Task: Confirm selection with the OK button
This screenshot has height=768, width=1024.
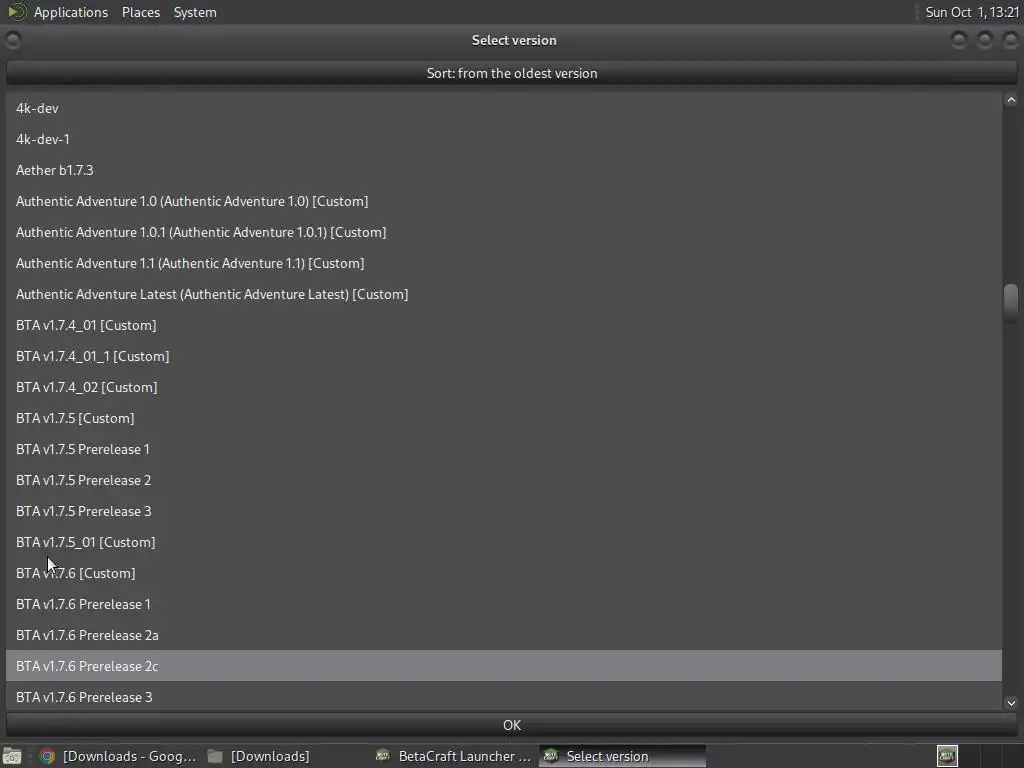Action: (512, 725)
